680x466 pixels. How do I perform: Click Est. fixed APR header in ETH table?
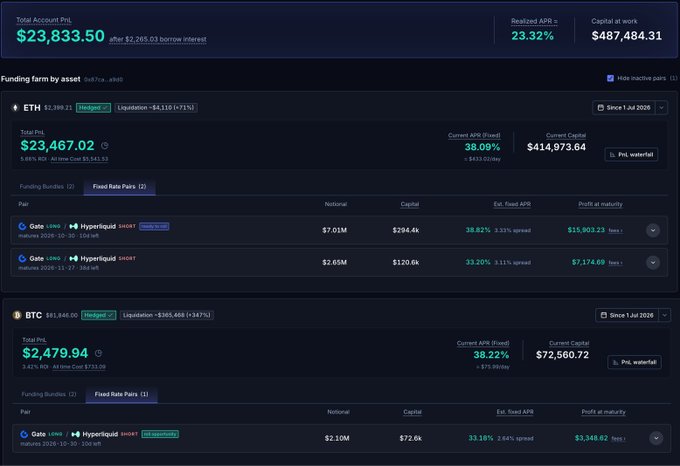pyautogui.click(x=512, y=204)
